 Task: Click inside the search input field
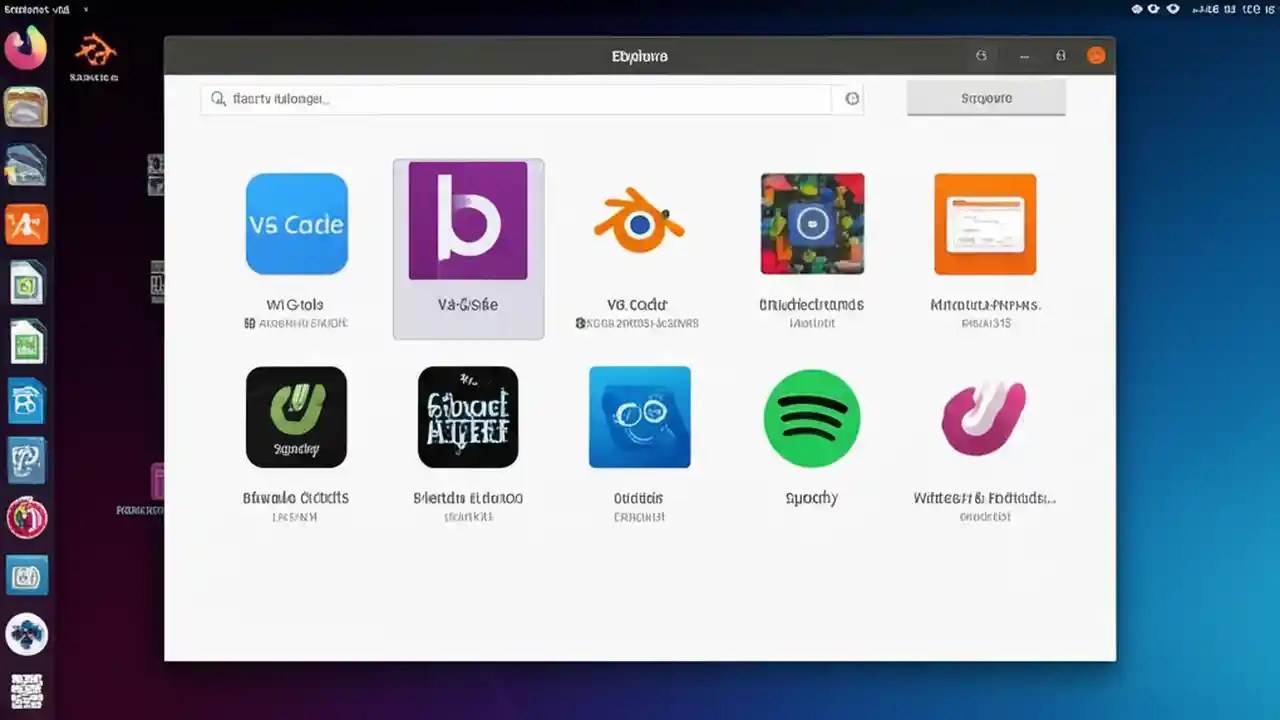[500, 98]
